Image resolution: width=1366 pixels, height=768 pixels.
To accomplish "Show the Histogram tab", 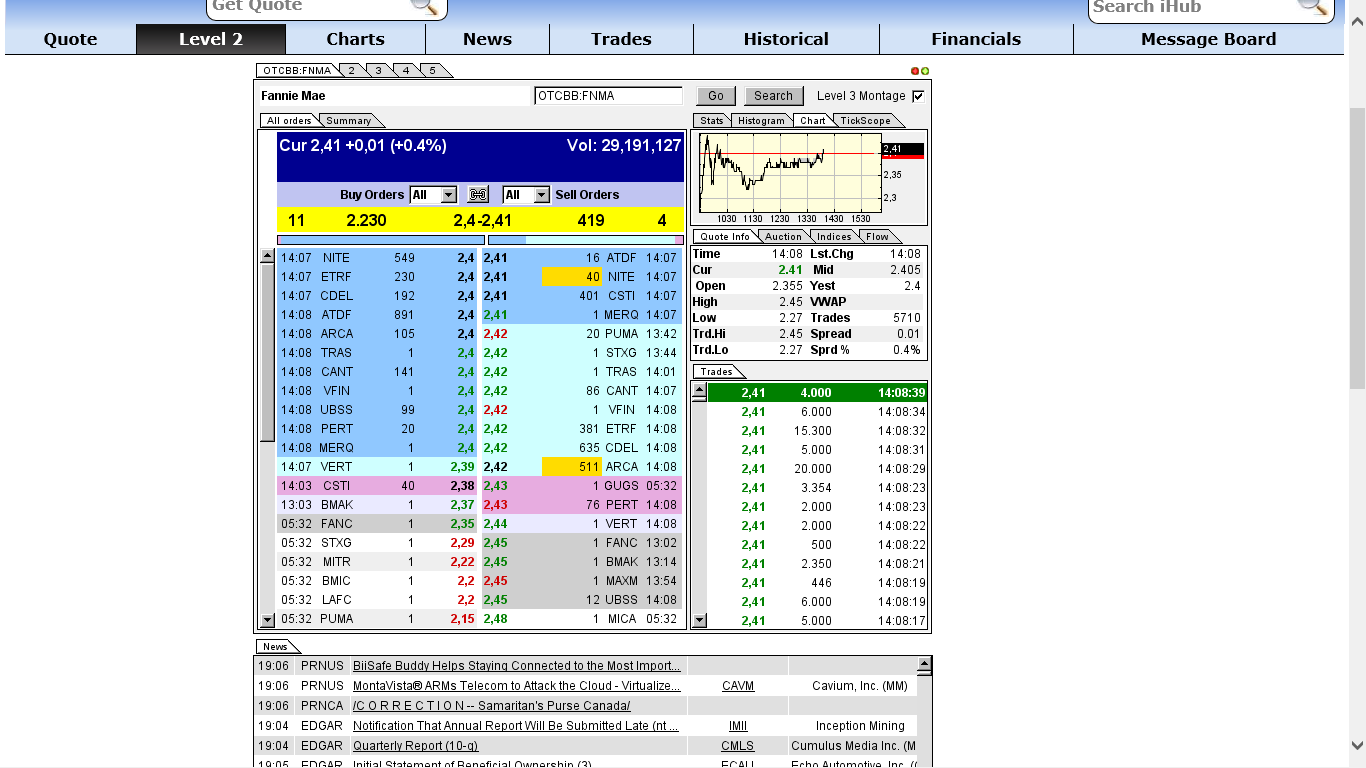I will (762, 121).
